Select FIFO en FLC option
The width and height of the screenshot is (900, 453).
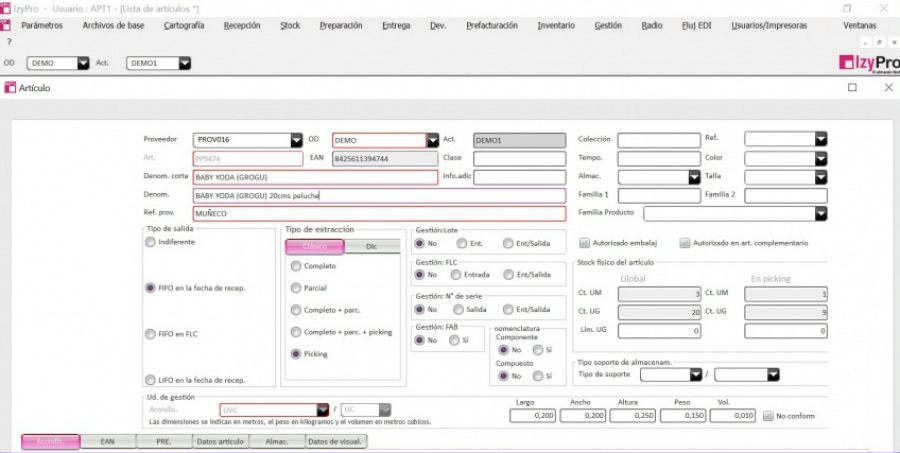[x=150, y=334]
